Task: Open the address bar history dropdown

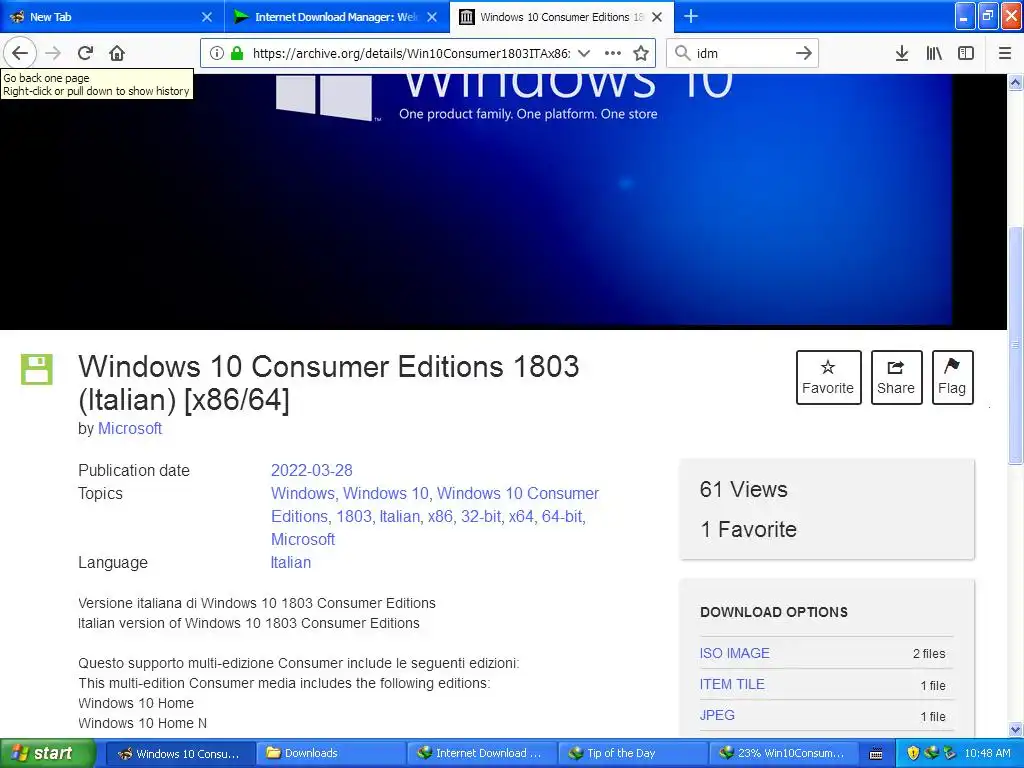Action: (x=584, y=53)
